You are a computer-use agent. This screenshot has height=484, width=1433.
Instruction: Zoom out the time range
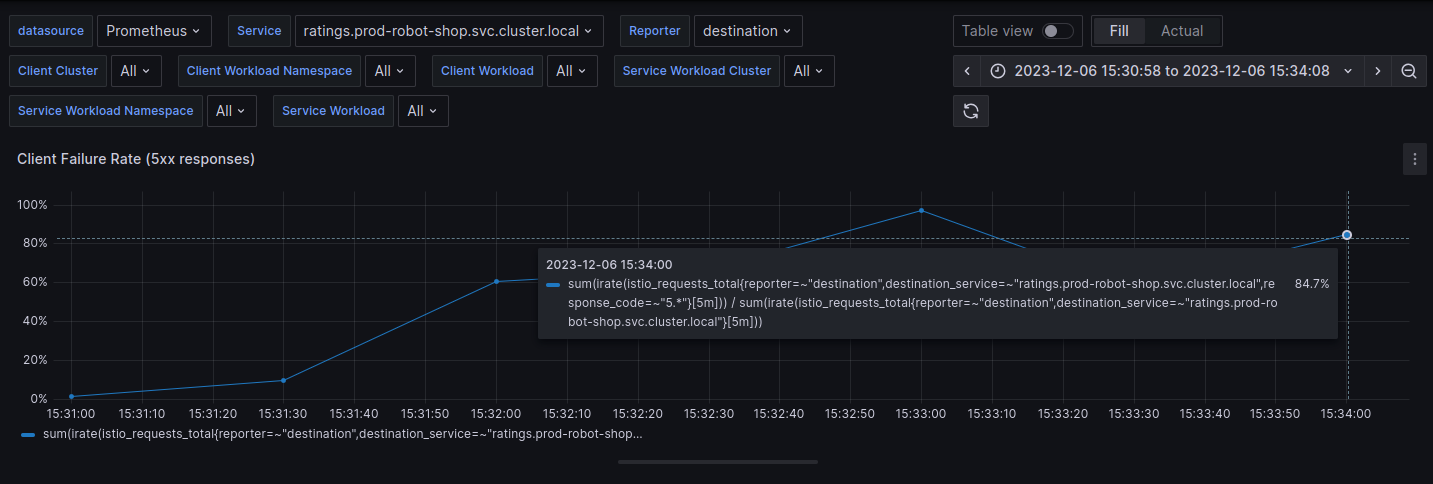pyautogui.click(x=1408, y=71)
